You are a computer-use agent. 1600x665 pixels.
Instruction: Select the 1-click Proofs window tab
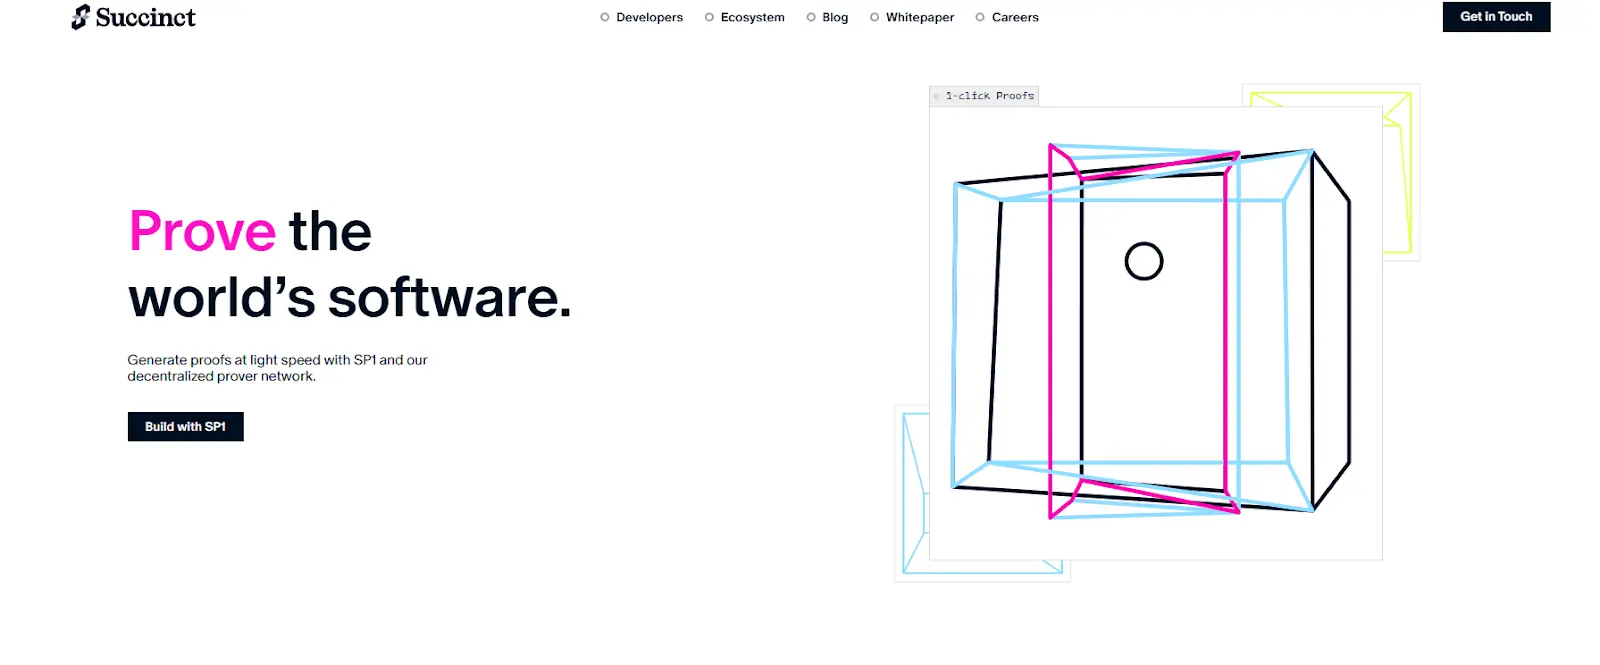pos(984,96)
